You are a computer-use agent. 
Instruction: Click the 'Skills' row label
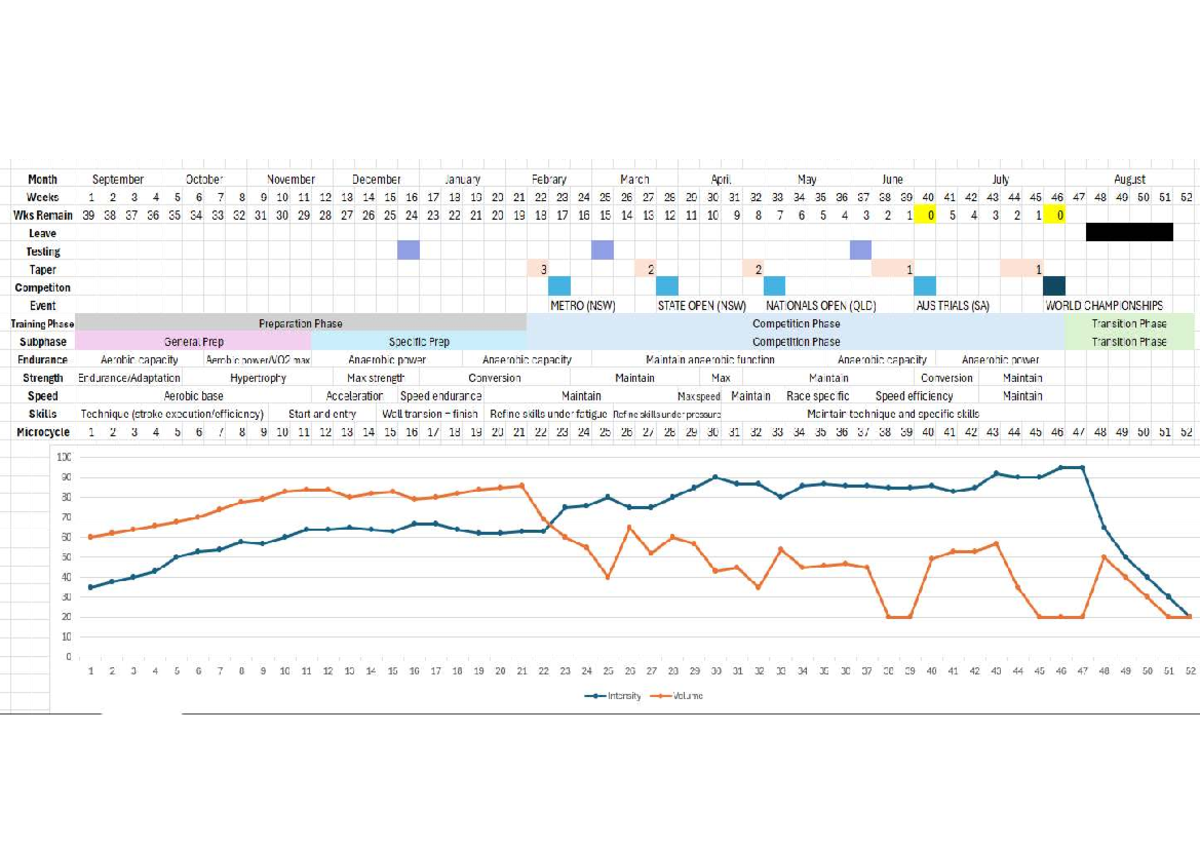42,413
